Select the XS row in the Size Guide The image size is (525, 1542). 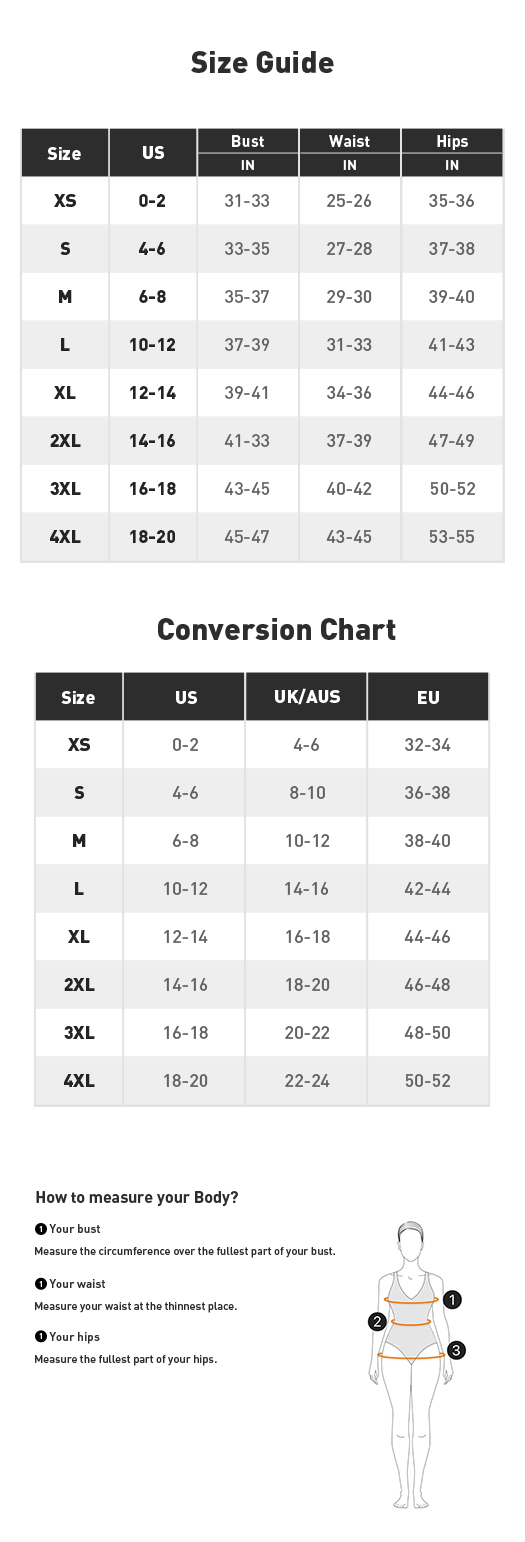pyautogui.click(x=262, y=201)
